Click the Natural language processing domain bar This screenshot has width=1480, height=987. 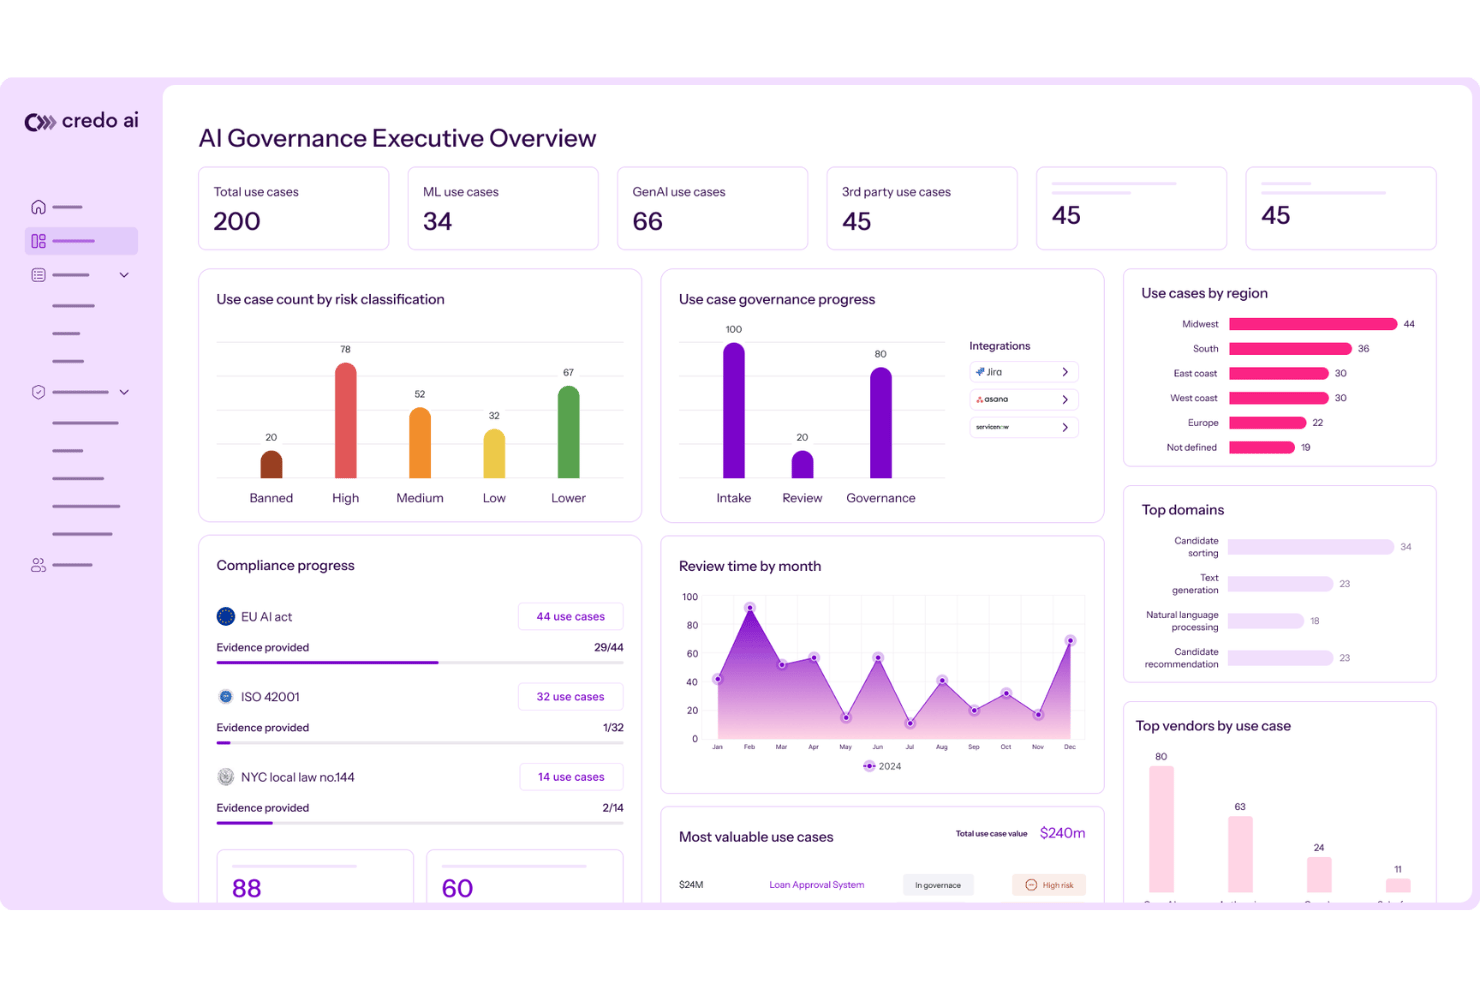(1266, 621)
